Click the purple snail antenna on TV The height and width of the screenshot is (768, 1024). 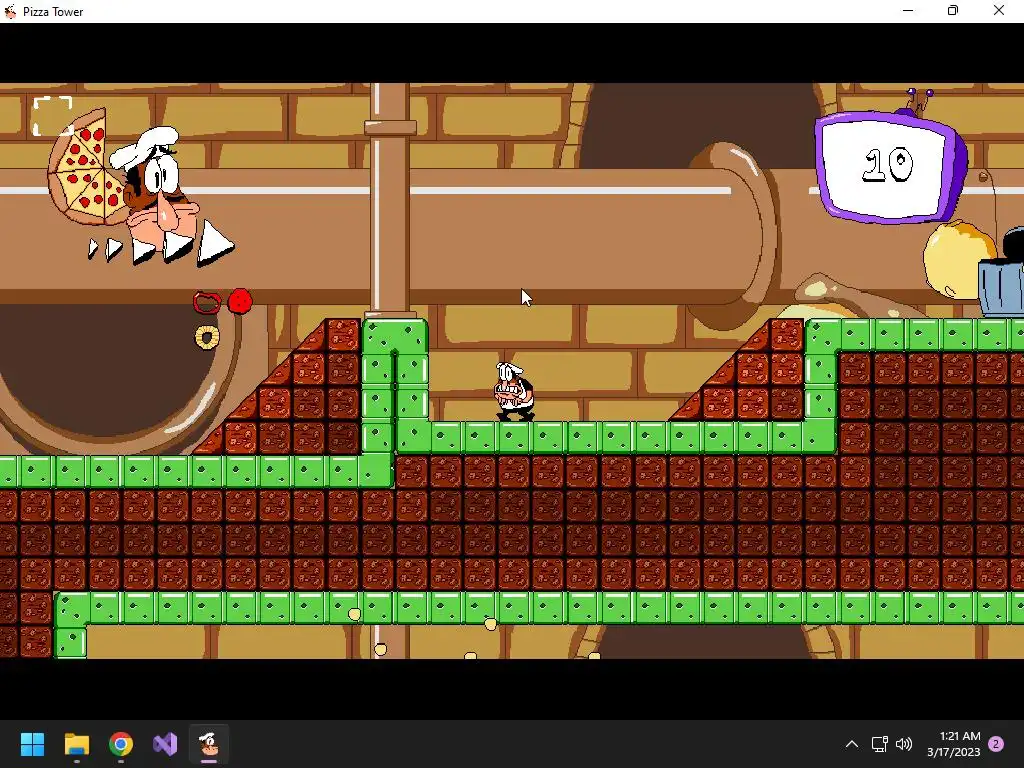920,101
